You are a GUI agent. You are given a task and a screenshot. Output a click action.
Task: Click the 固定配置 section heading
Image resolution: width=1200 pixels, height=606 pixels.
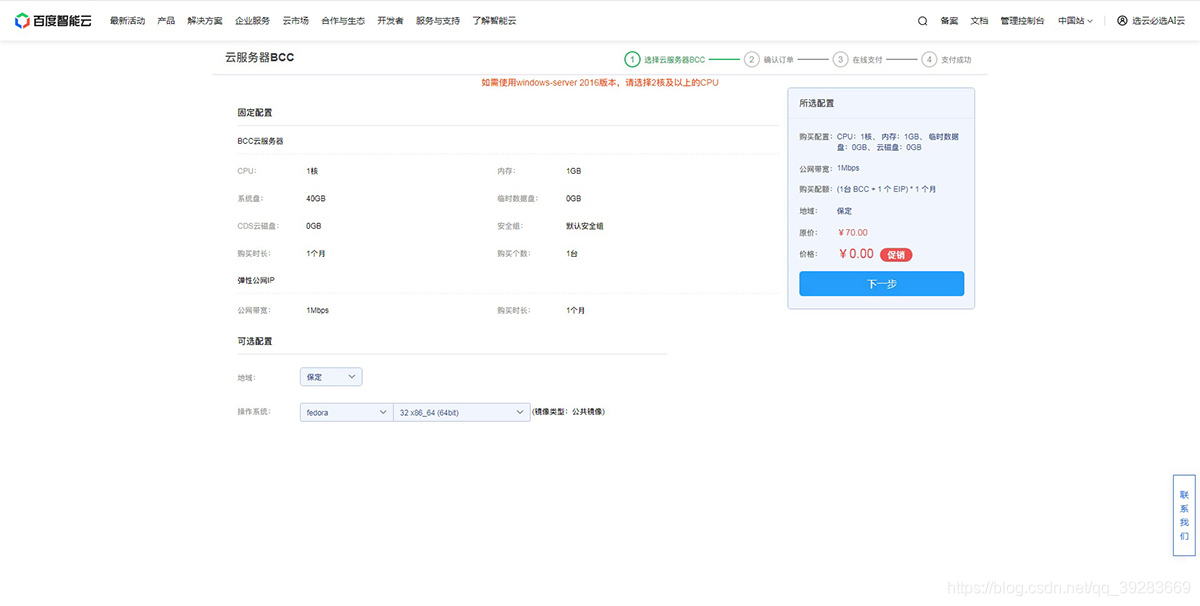pyautogui.click(x=254, y=113)
